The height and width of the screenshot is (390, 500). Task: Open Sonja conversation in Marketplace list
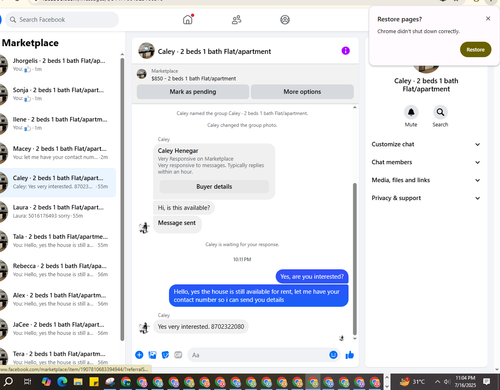click(x=58, y=94)
